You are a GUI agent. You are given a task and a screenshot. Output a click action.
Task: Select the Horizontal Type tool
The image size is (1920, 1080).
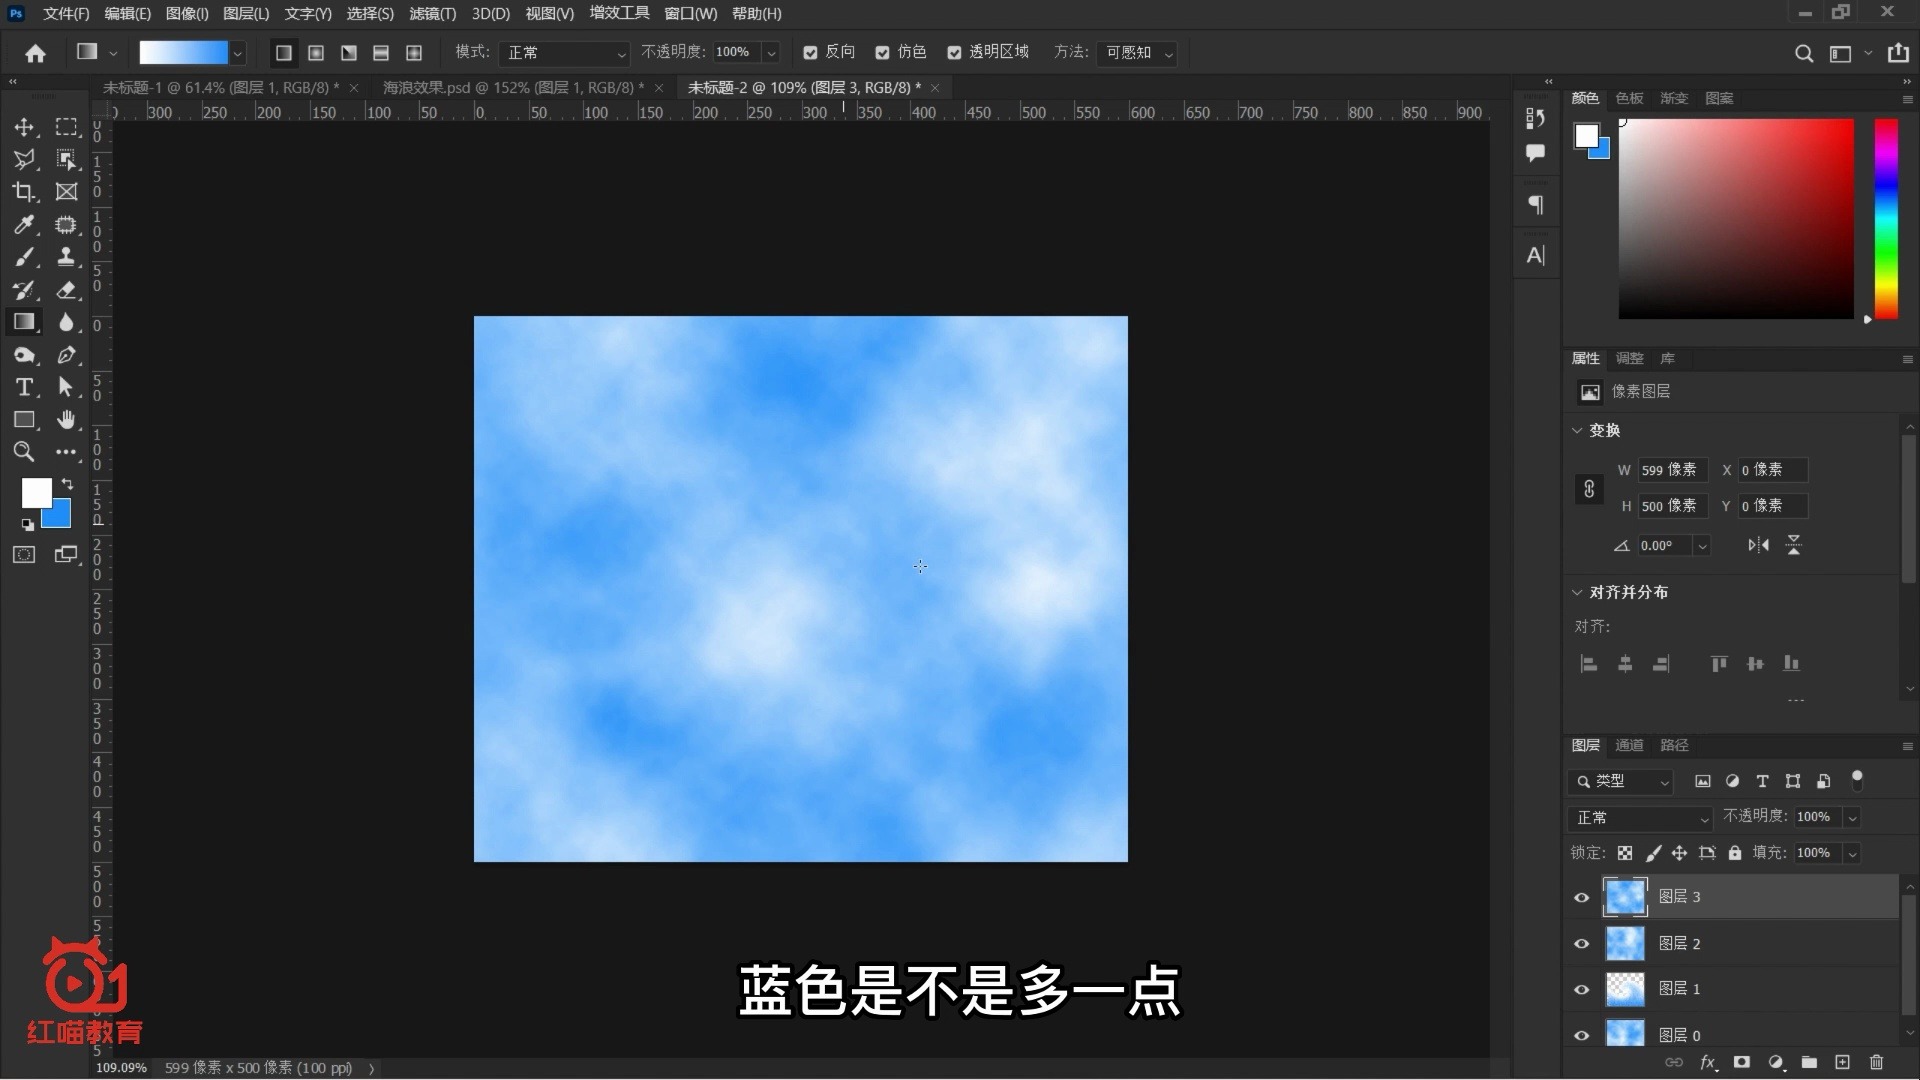click(x=24, y=387)
